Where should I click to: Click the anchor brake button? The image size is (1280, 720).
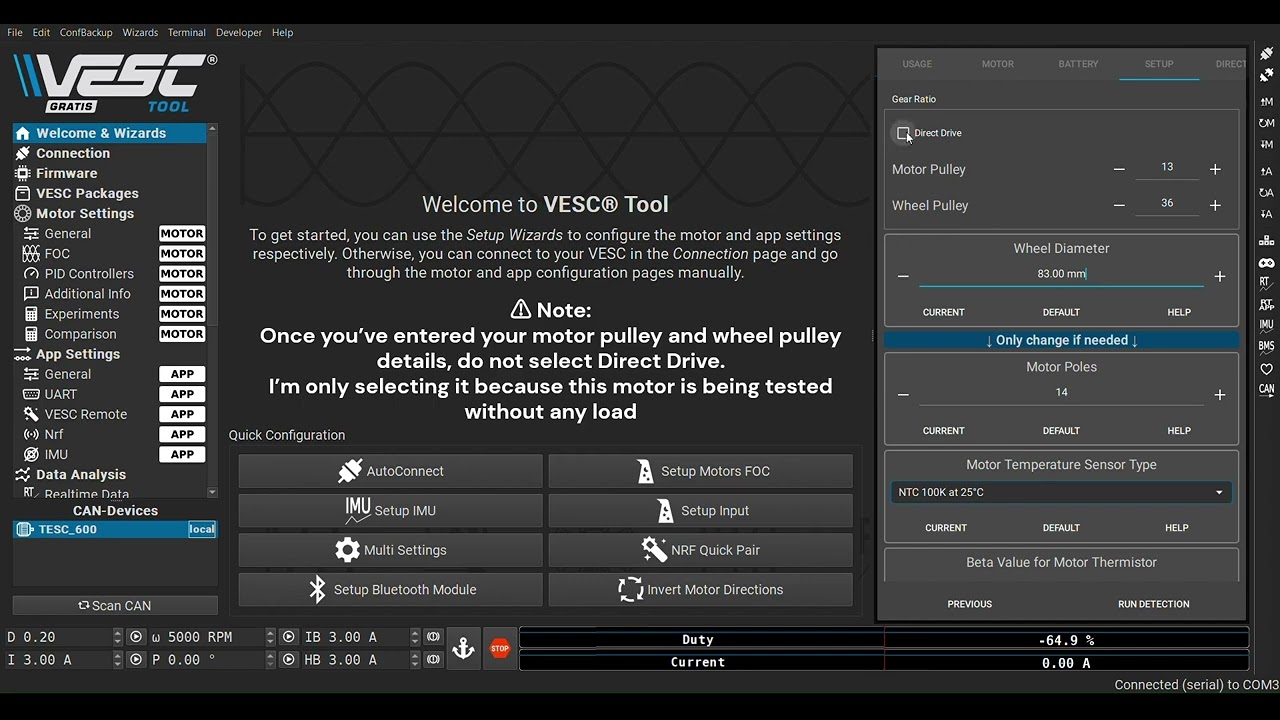(x=463, y=648)
